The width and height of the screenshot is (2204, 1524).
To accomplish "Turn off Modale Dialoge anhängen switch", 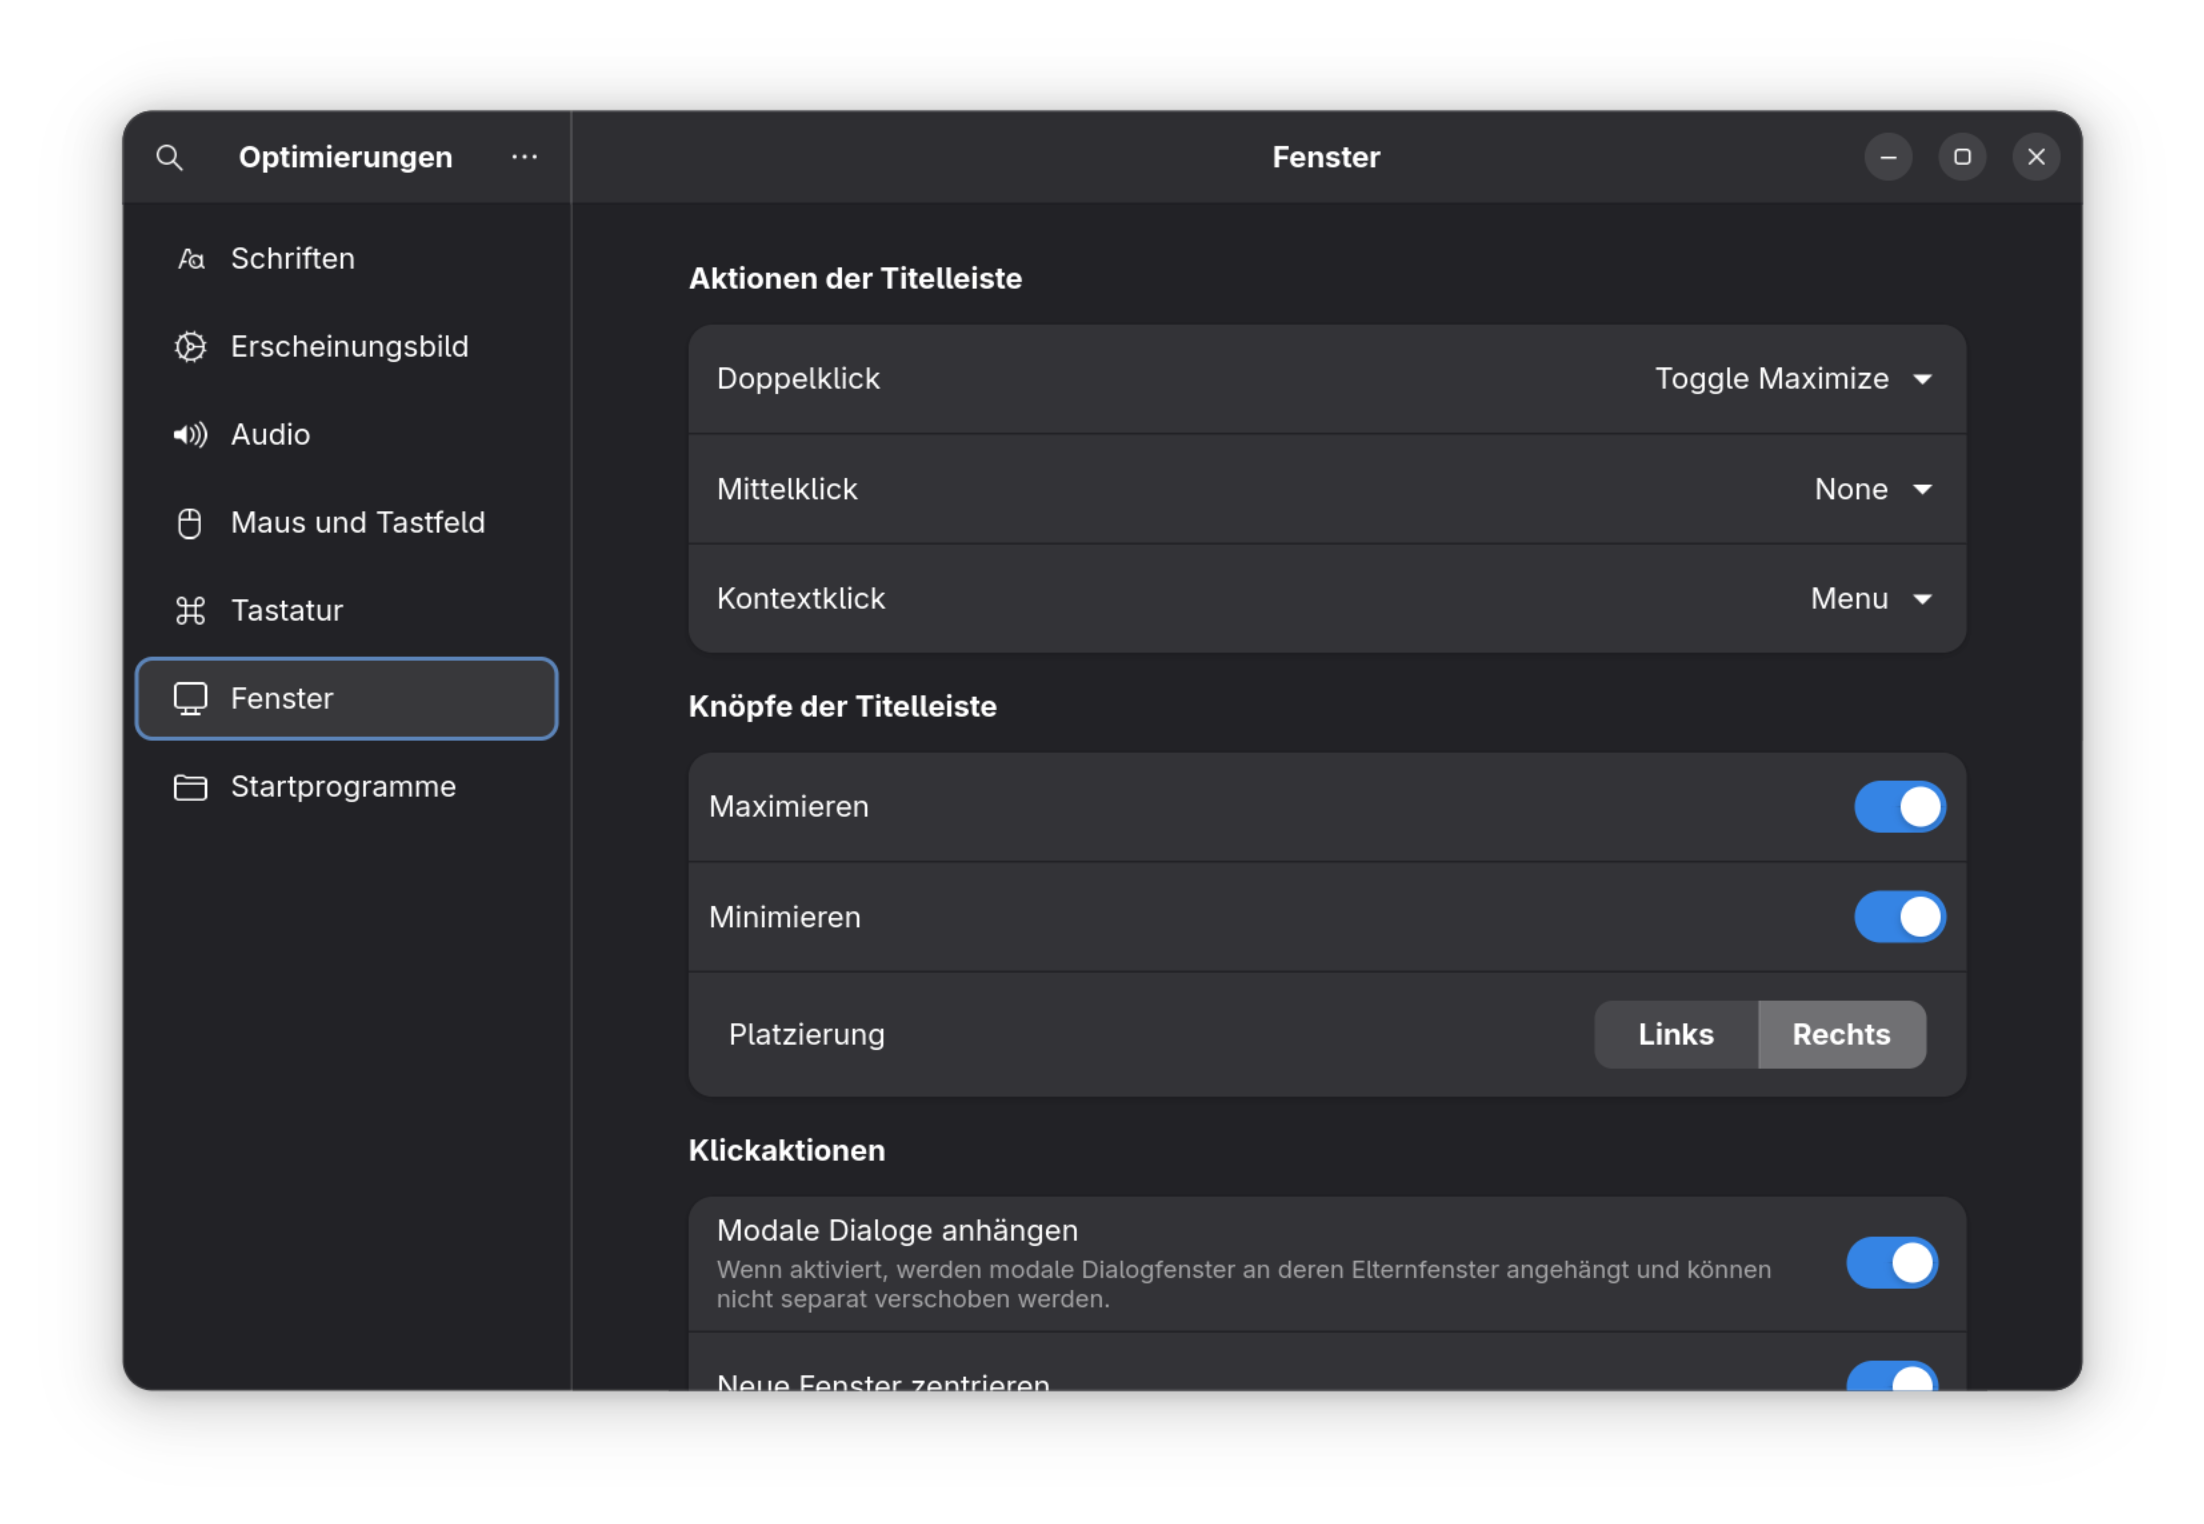I will point(1891,1263).
